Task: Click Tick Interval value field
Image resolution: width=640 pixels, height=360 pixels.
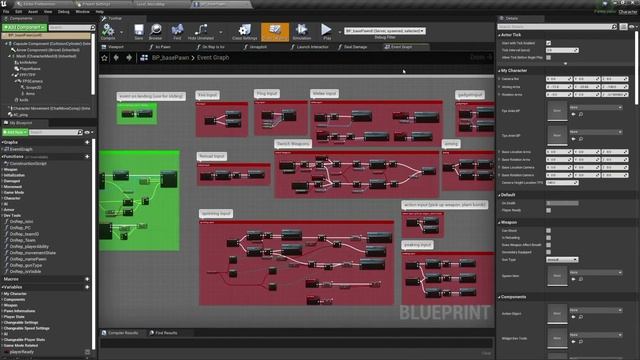Action: pos(562,50)
